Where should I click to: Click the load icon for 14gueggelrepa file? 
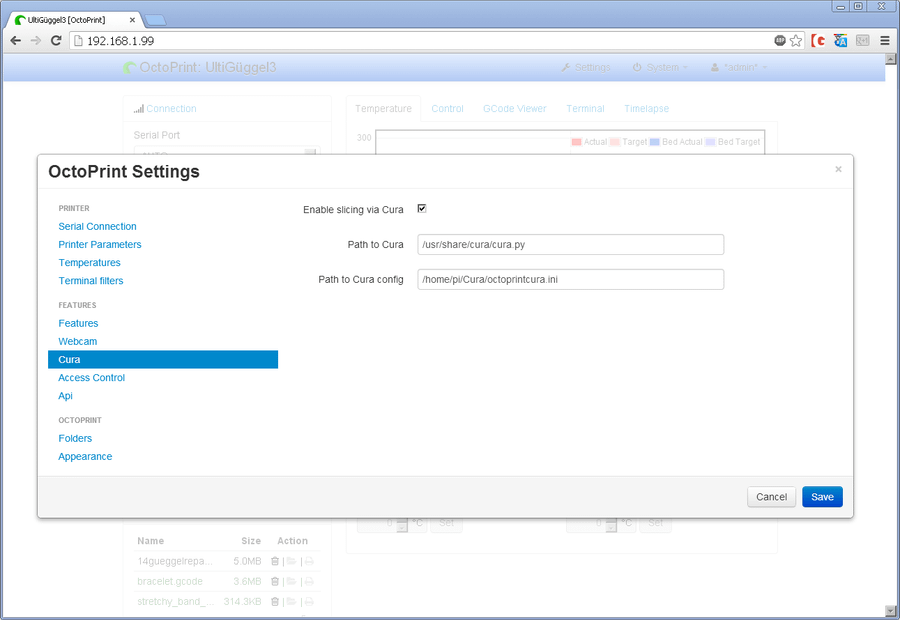292,561
